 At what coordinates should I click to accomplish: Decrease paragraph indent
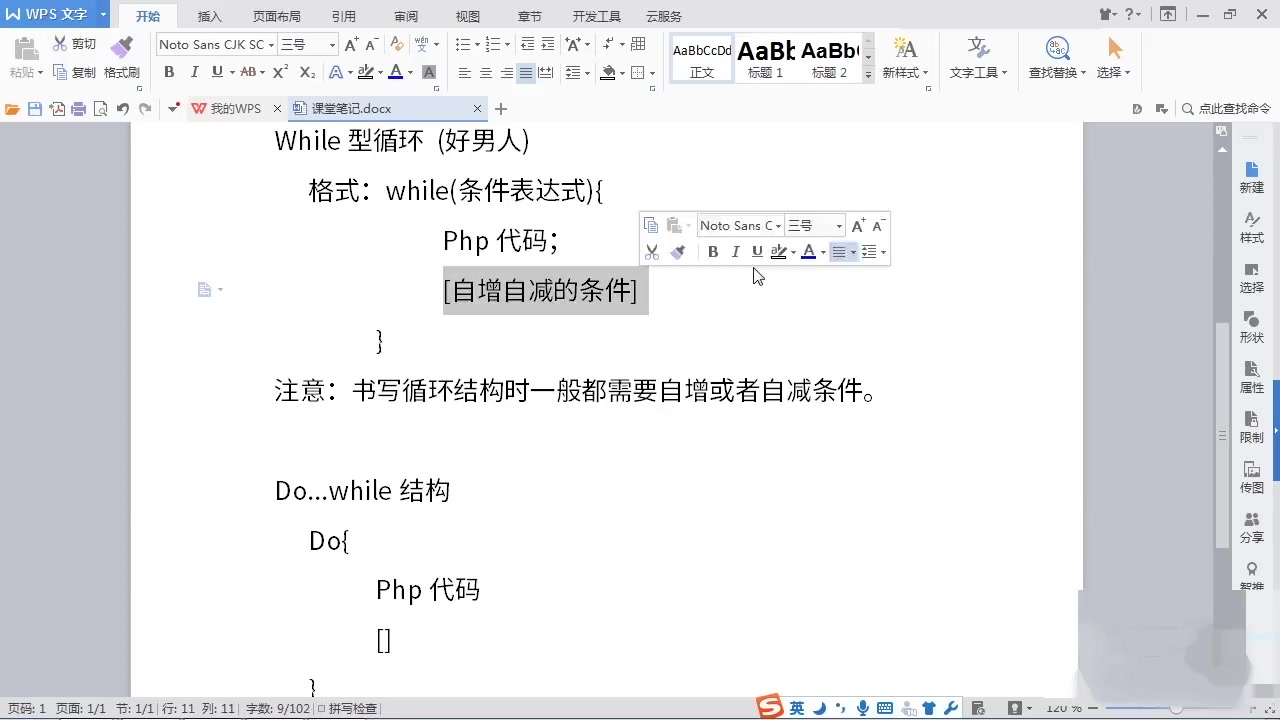click(527, 44)
